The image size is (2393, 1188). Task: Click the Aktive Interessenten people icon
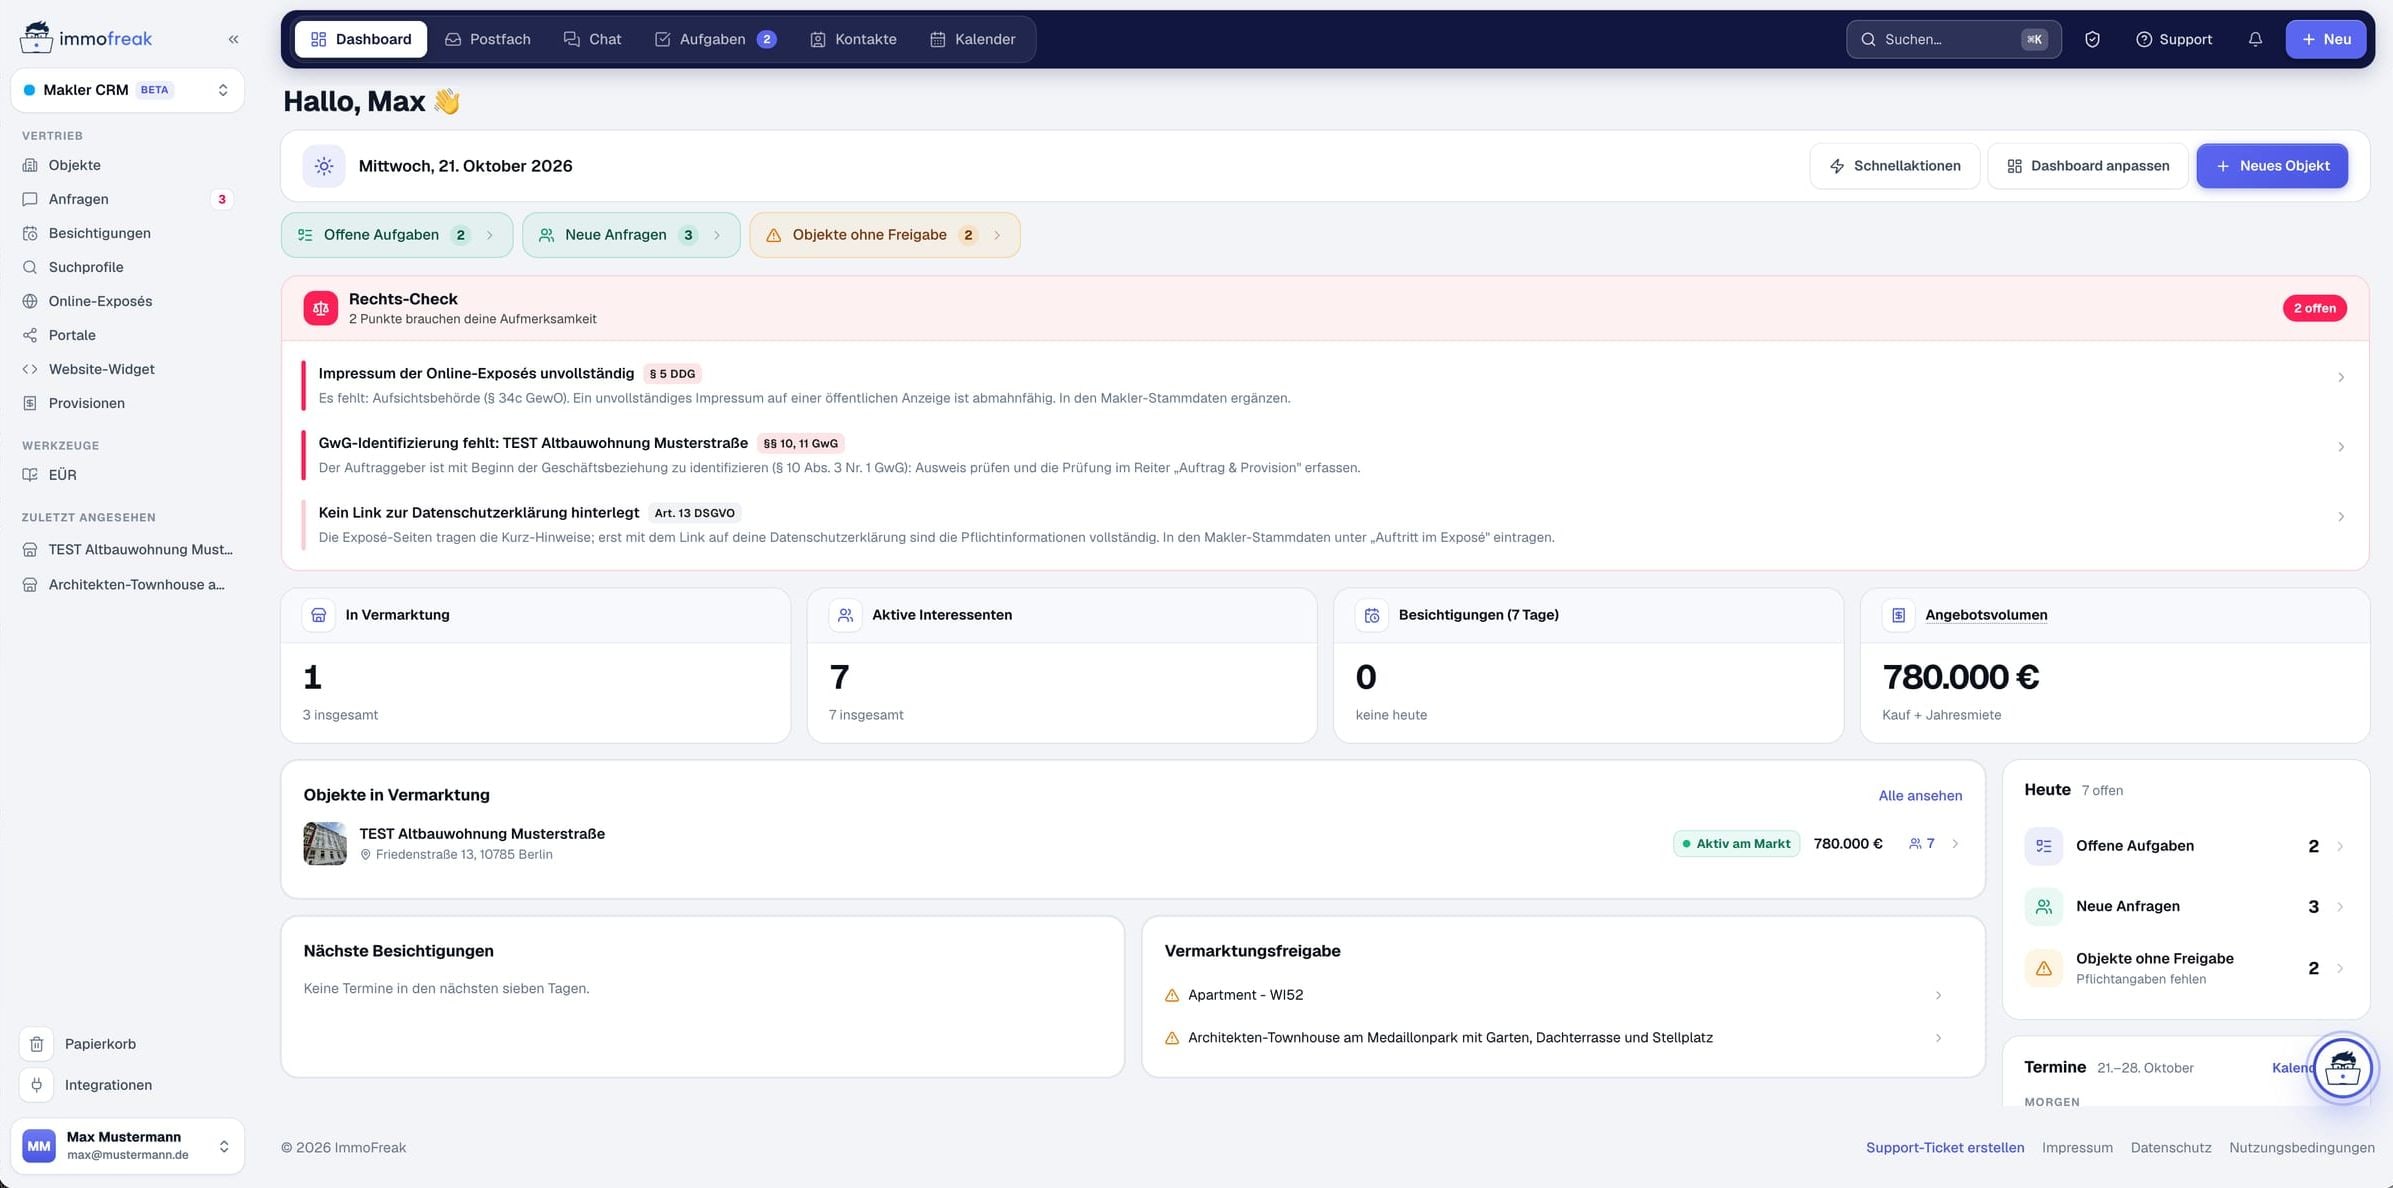click(845, 615)
